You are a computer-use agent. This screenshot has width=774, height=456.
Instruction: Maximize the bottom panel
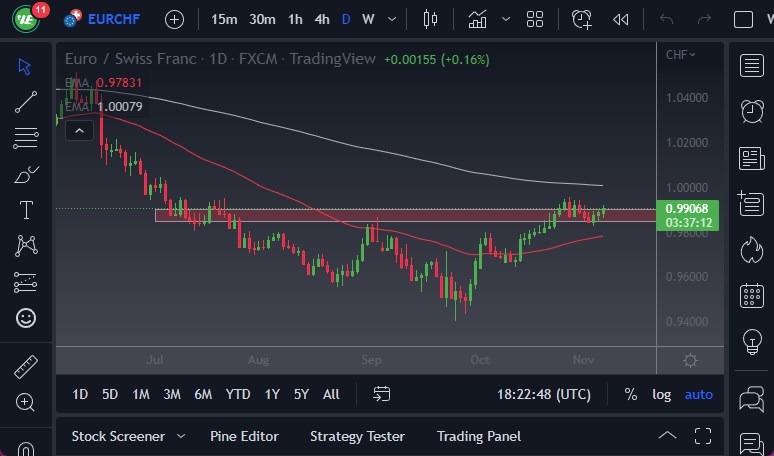(x=703, y=436)
